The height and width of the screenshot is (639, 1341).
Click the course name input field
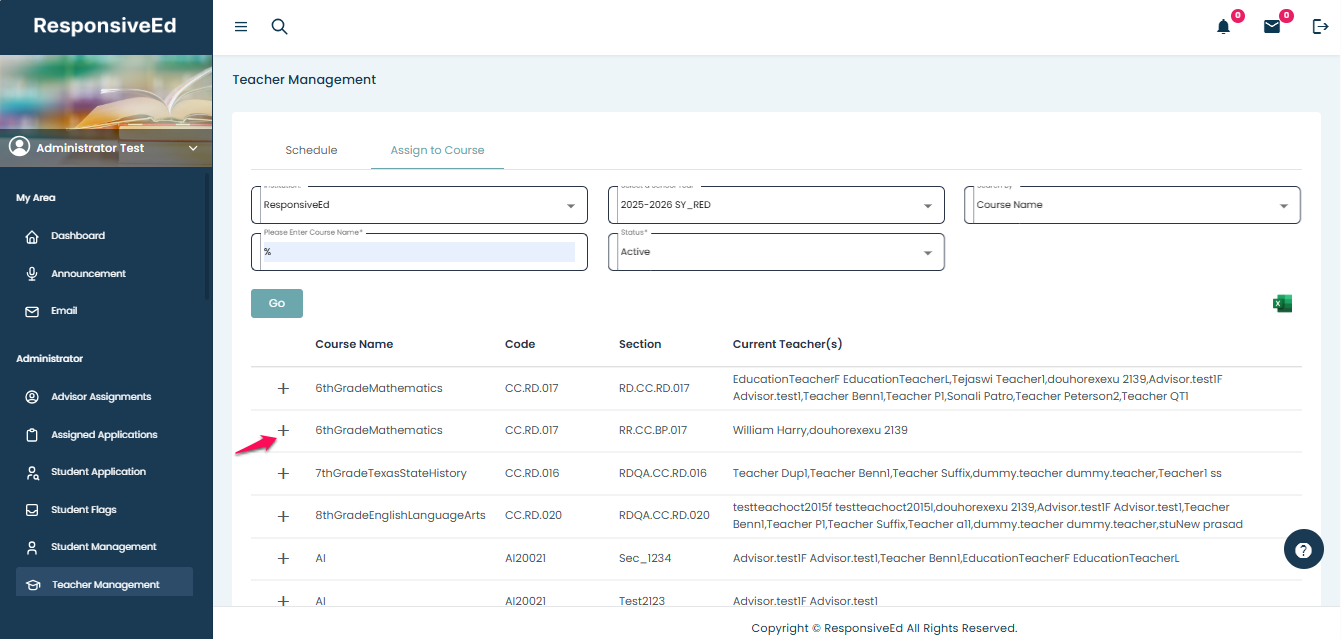(x=419, y=252)
